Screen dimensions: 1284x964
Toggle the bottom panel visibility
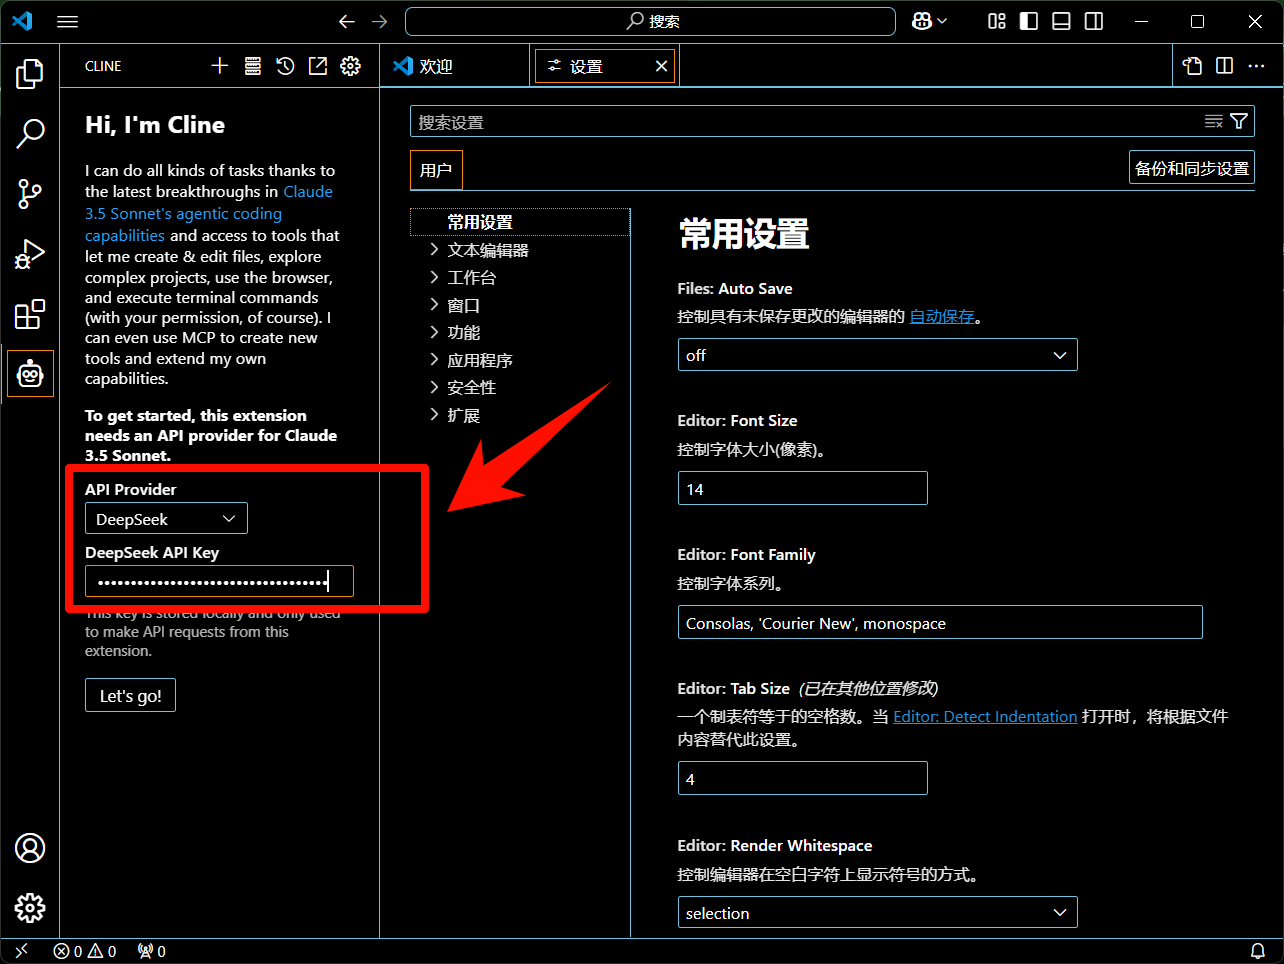[x=1062, y=21]
